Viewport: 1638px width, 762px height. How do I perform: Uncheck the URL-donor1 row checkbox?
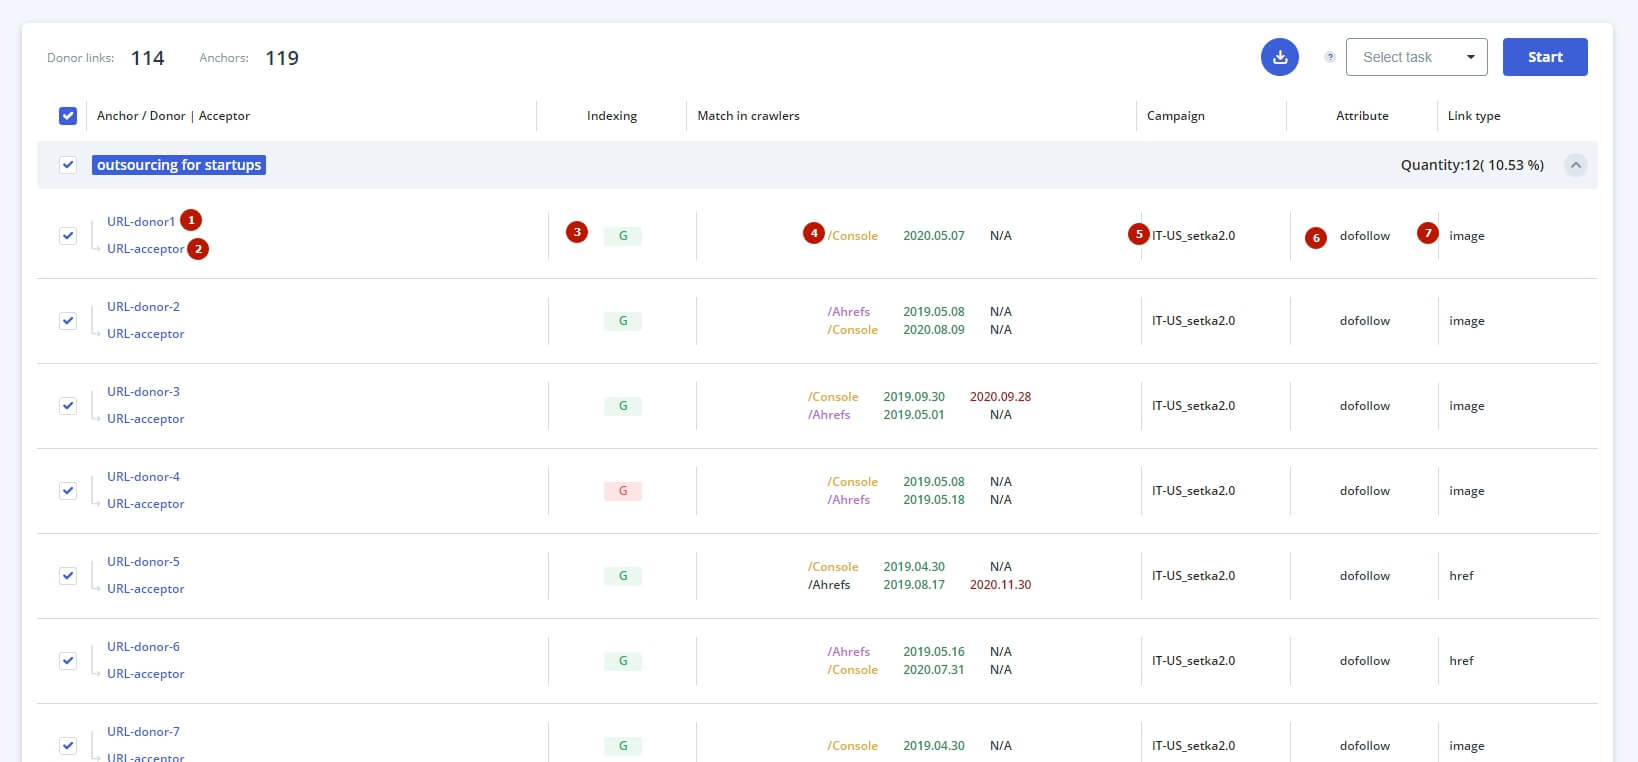[68, 236]
